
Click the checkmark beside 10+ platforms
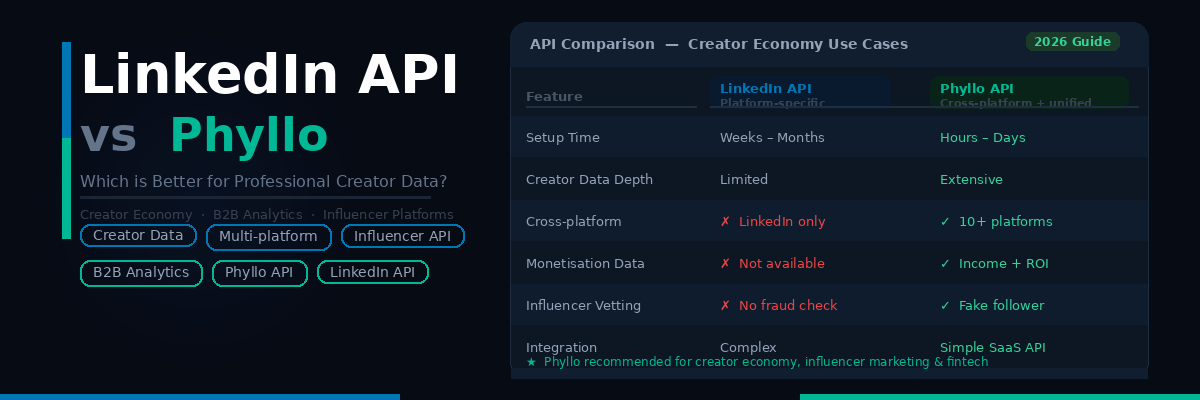945,221
